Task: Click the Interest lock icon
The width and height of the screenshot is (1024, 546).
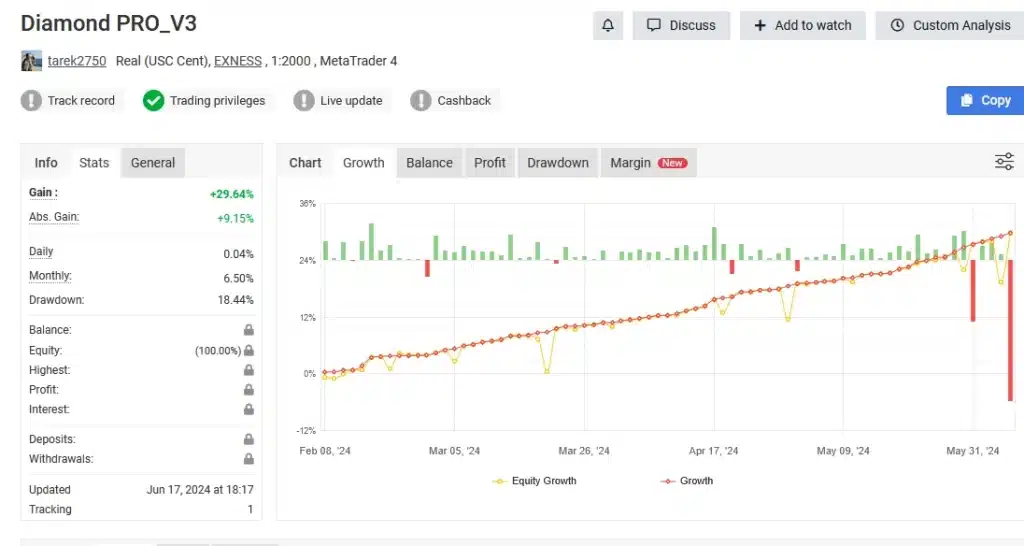Action: pyautogui.click(x=249, y=409)
